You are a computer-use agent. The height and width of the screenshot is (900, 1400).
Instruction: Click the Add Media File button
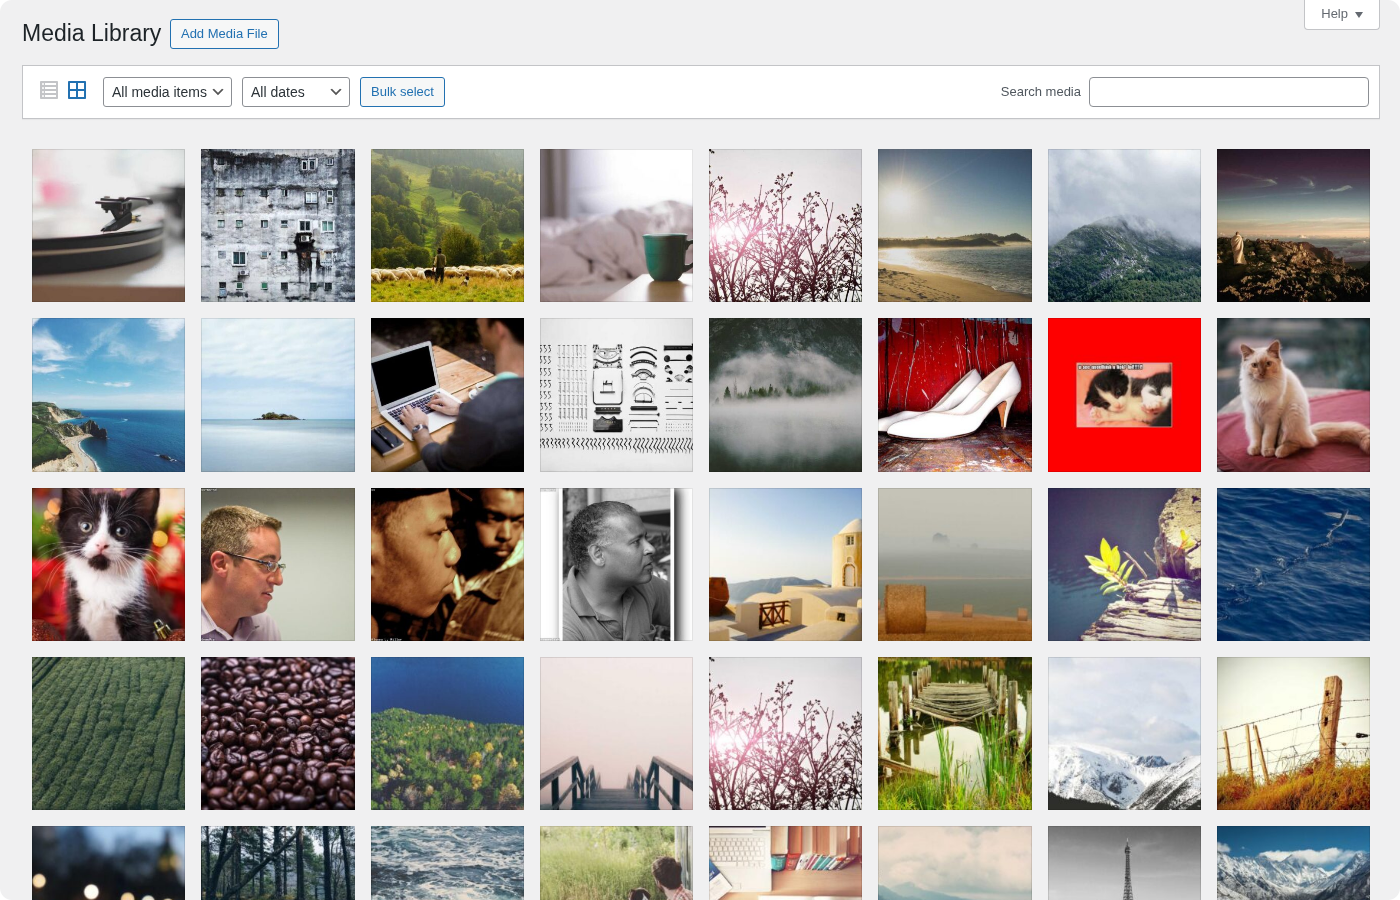pos(224,33)
